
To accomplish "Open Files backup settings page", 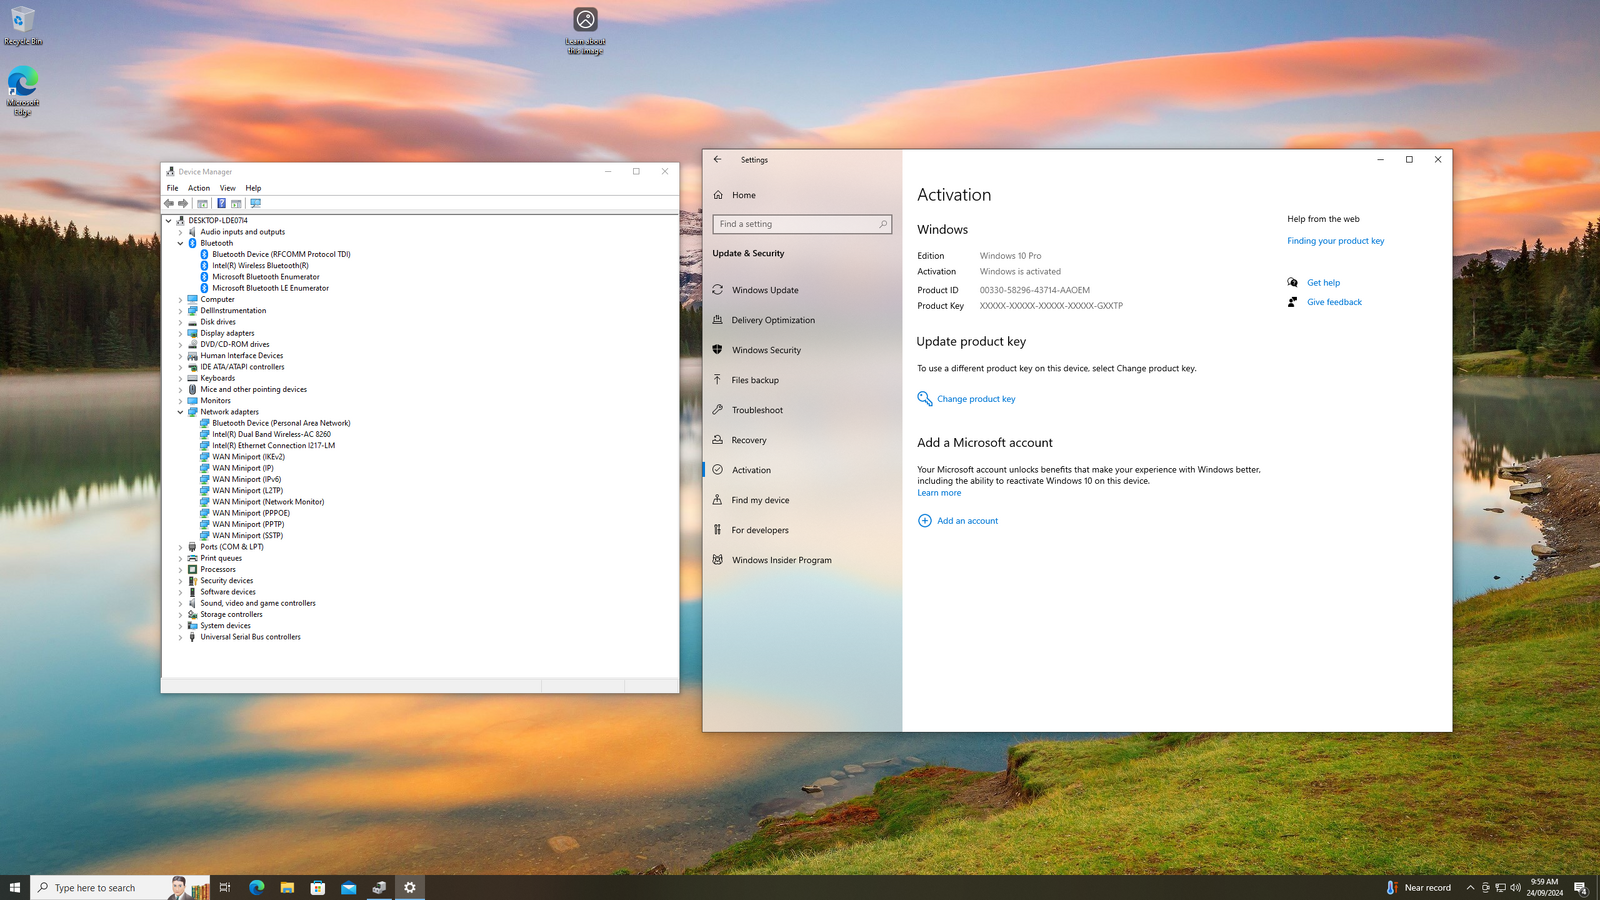I will [x=755, y=380].
